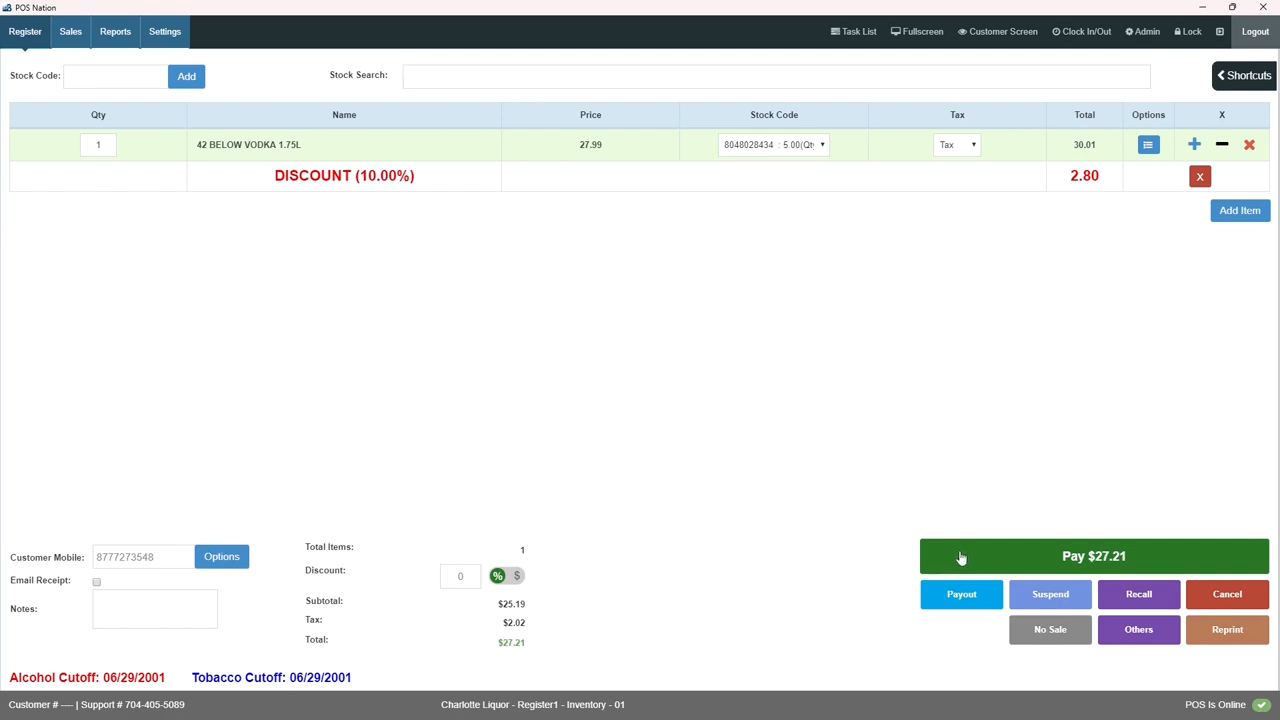This screenshot has height=720, width=1280.
Task: Click the discount amount 2.80
Action: (x=1084, y=176)
